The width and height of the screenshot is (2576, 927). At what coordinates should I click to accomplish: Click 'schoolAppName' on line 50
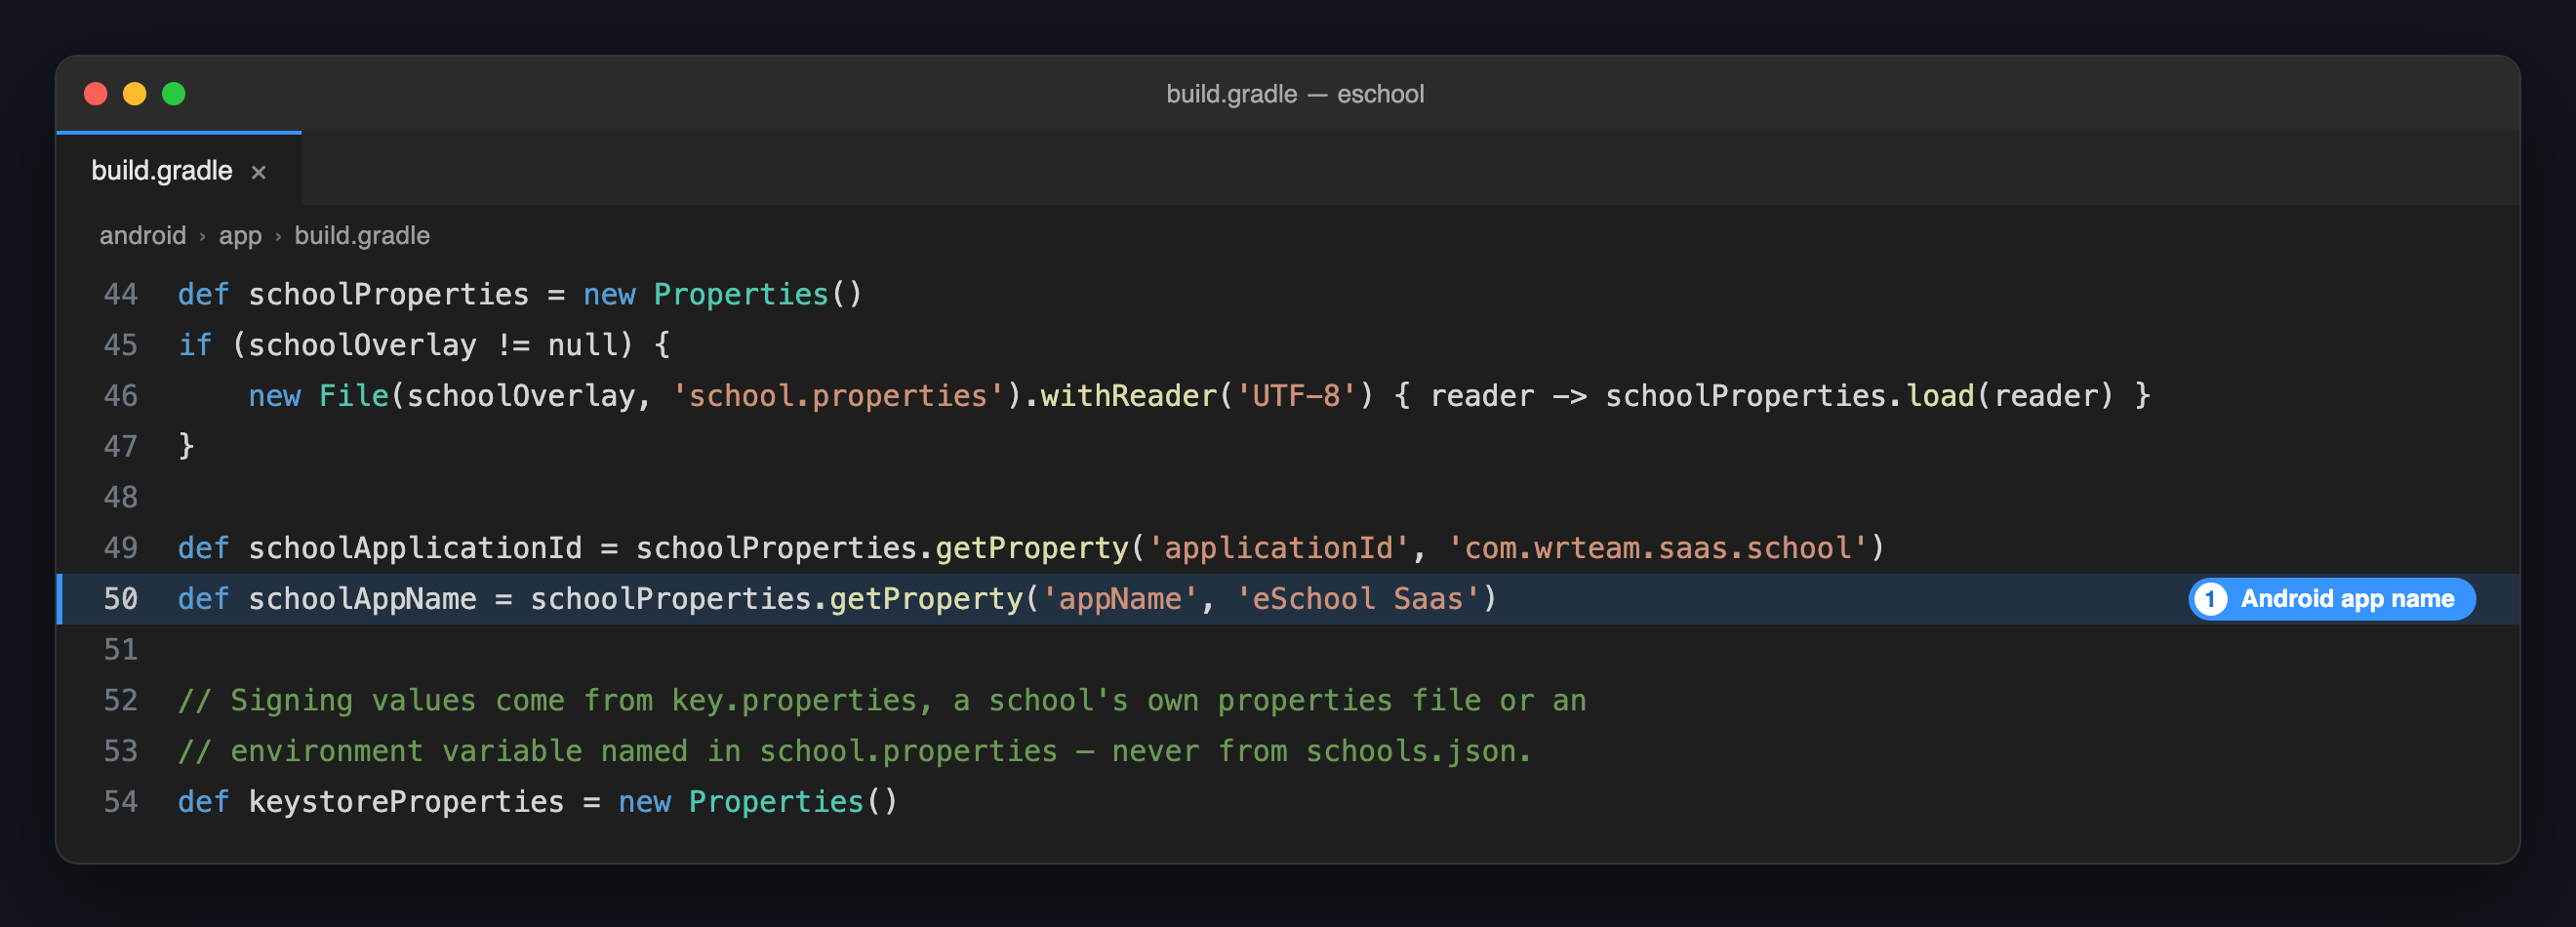click(362, 599)
